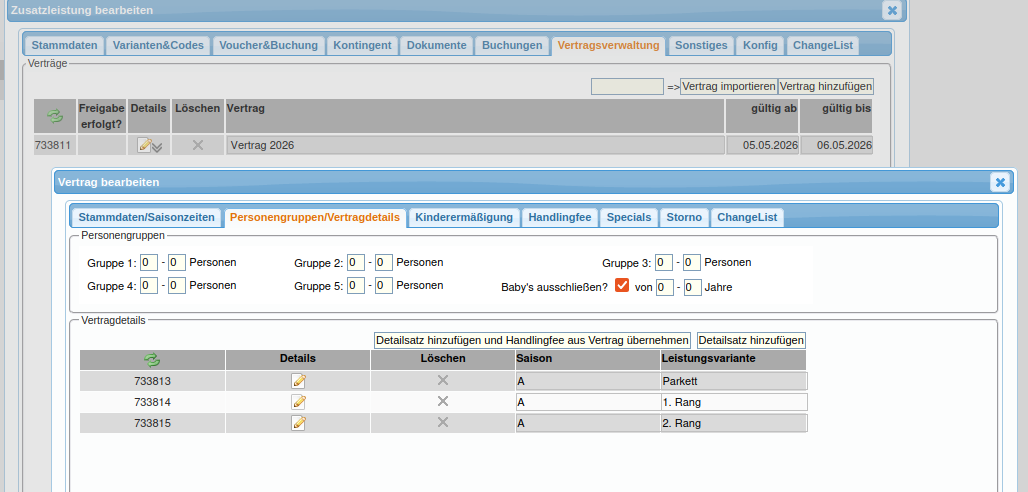Edit details of entry 733813
Viewport: 1028px width, 492px height.
(x=298, y=381)
